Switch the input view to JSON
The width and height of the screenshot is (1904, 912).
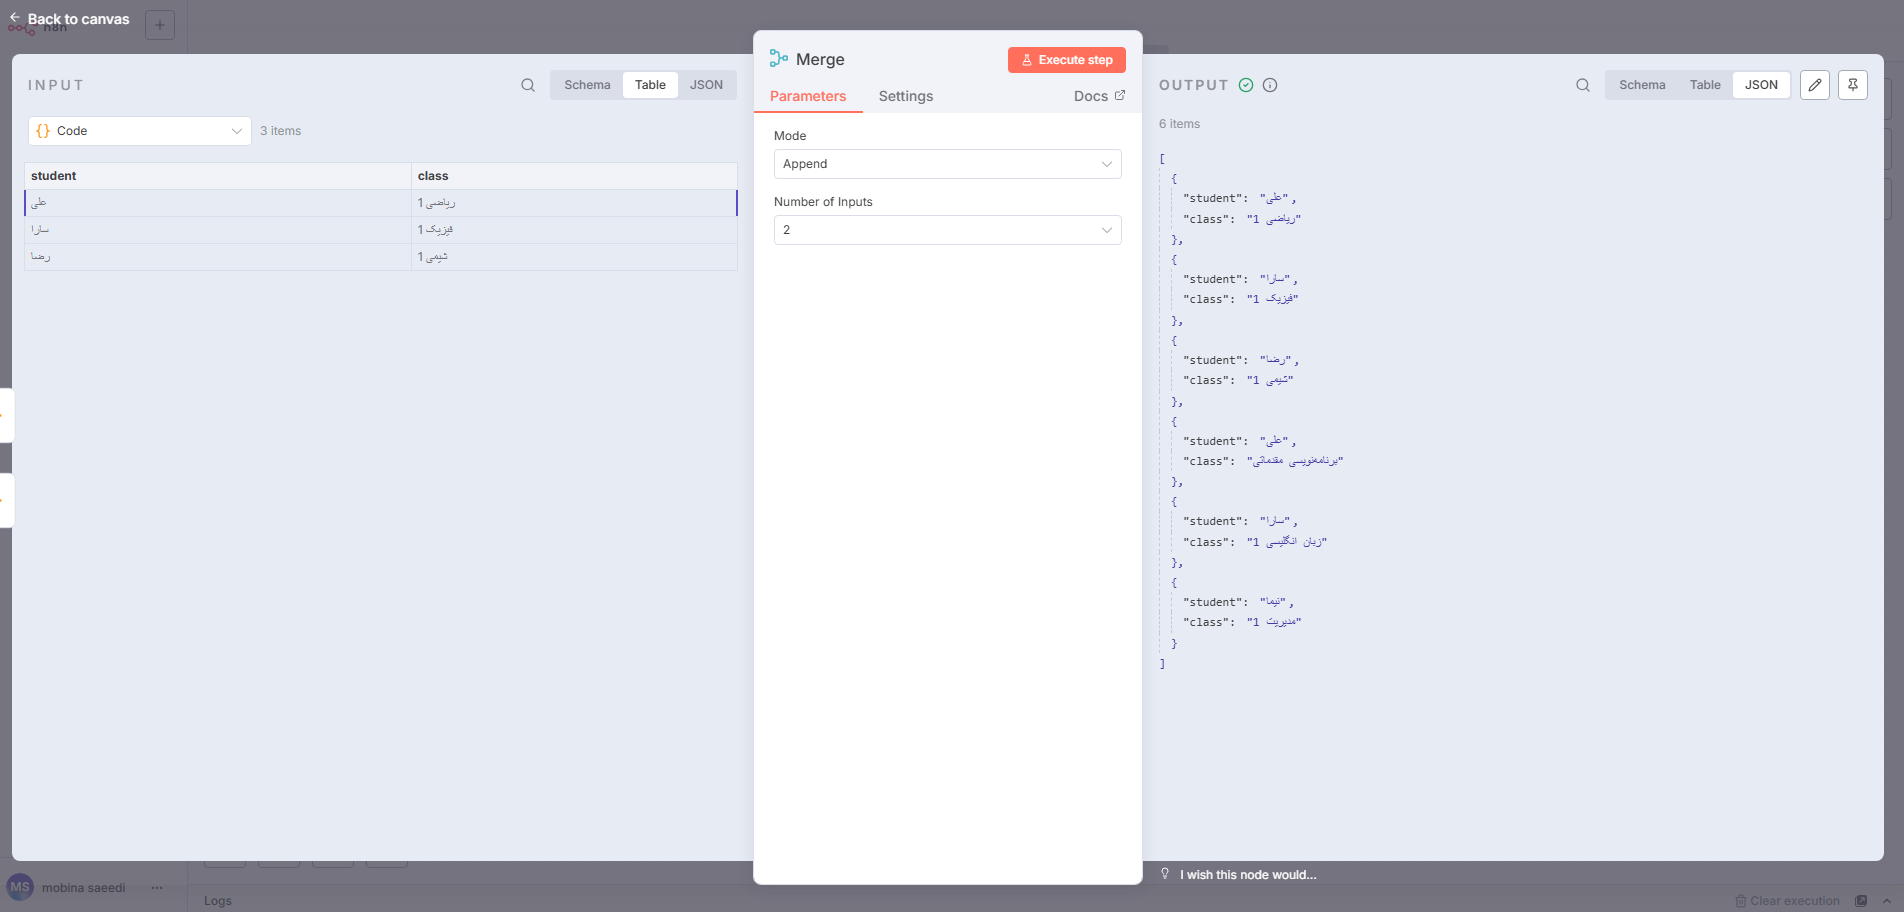[706, 85]
